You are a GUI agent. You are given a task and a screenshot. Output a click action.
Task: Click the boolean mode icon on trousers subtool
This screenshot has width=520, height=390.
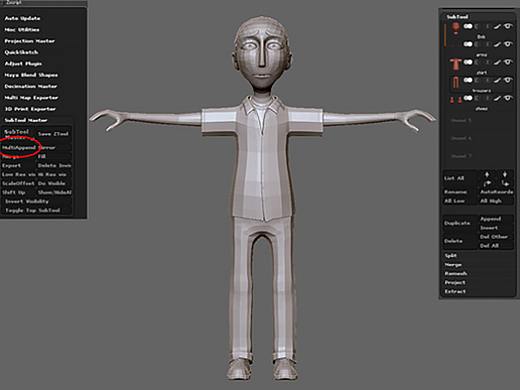coord(468,80)
